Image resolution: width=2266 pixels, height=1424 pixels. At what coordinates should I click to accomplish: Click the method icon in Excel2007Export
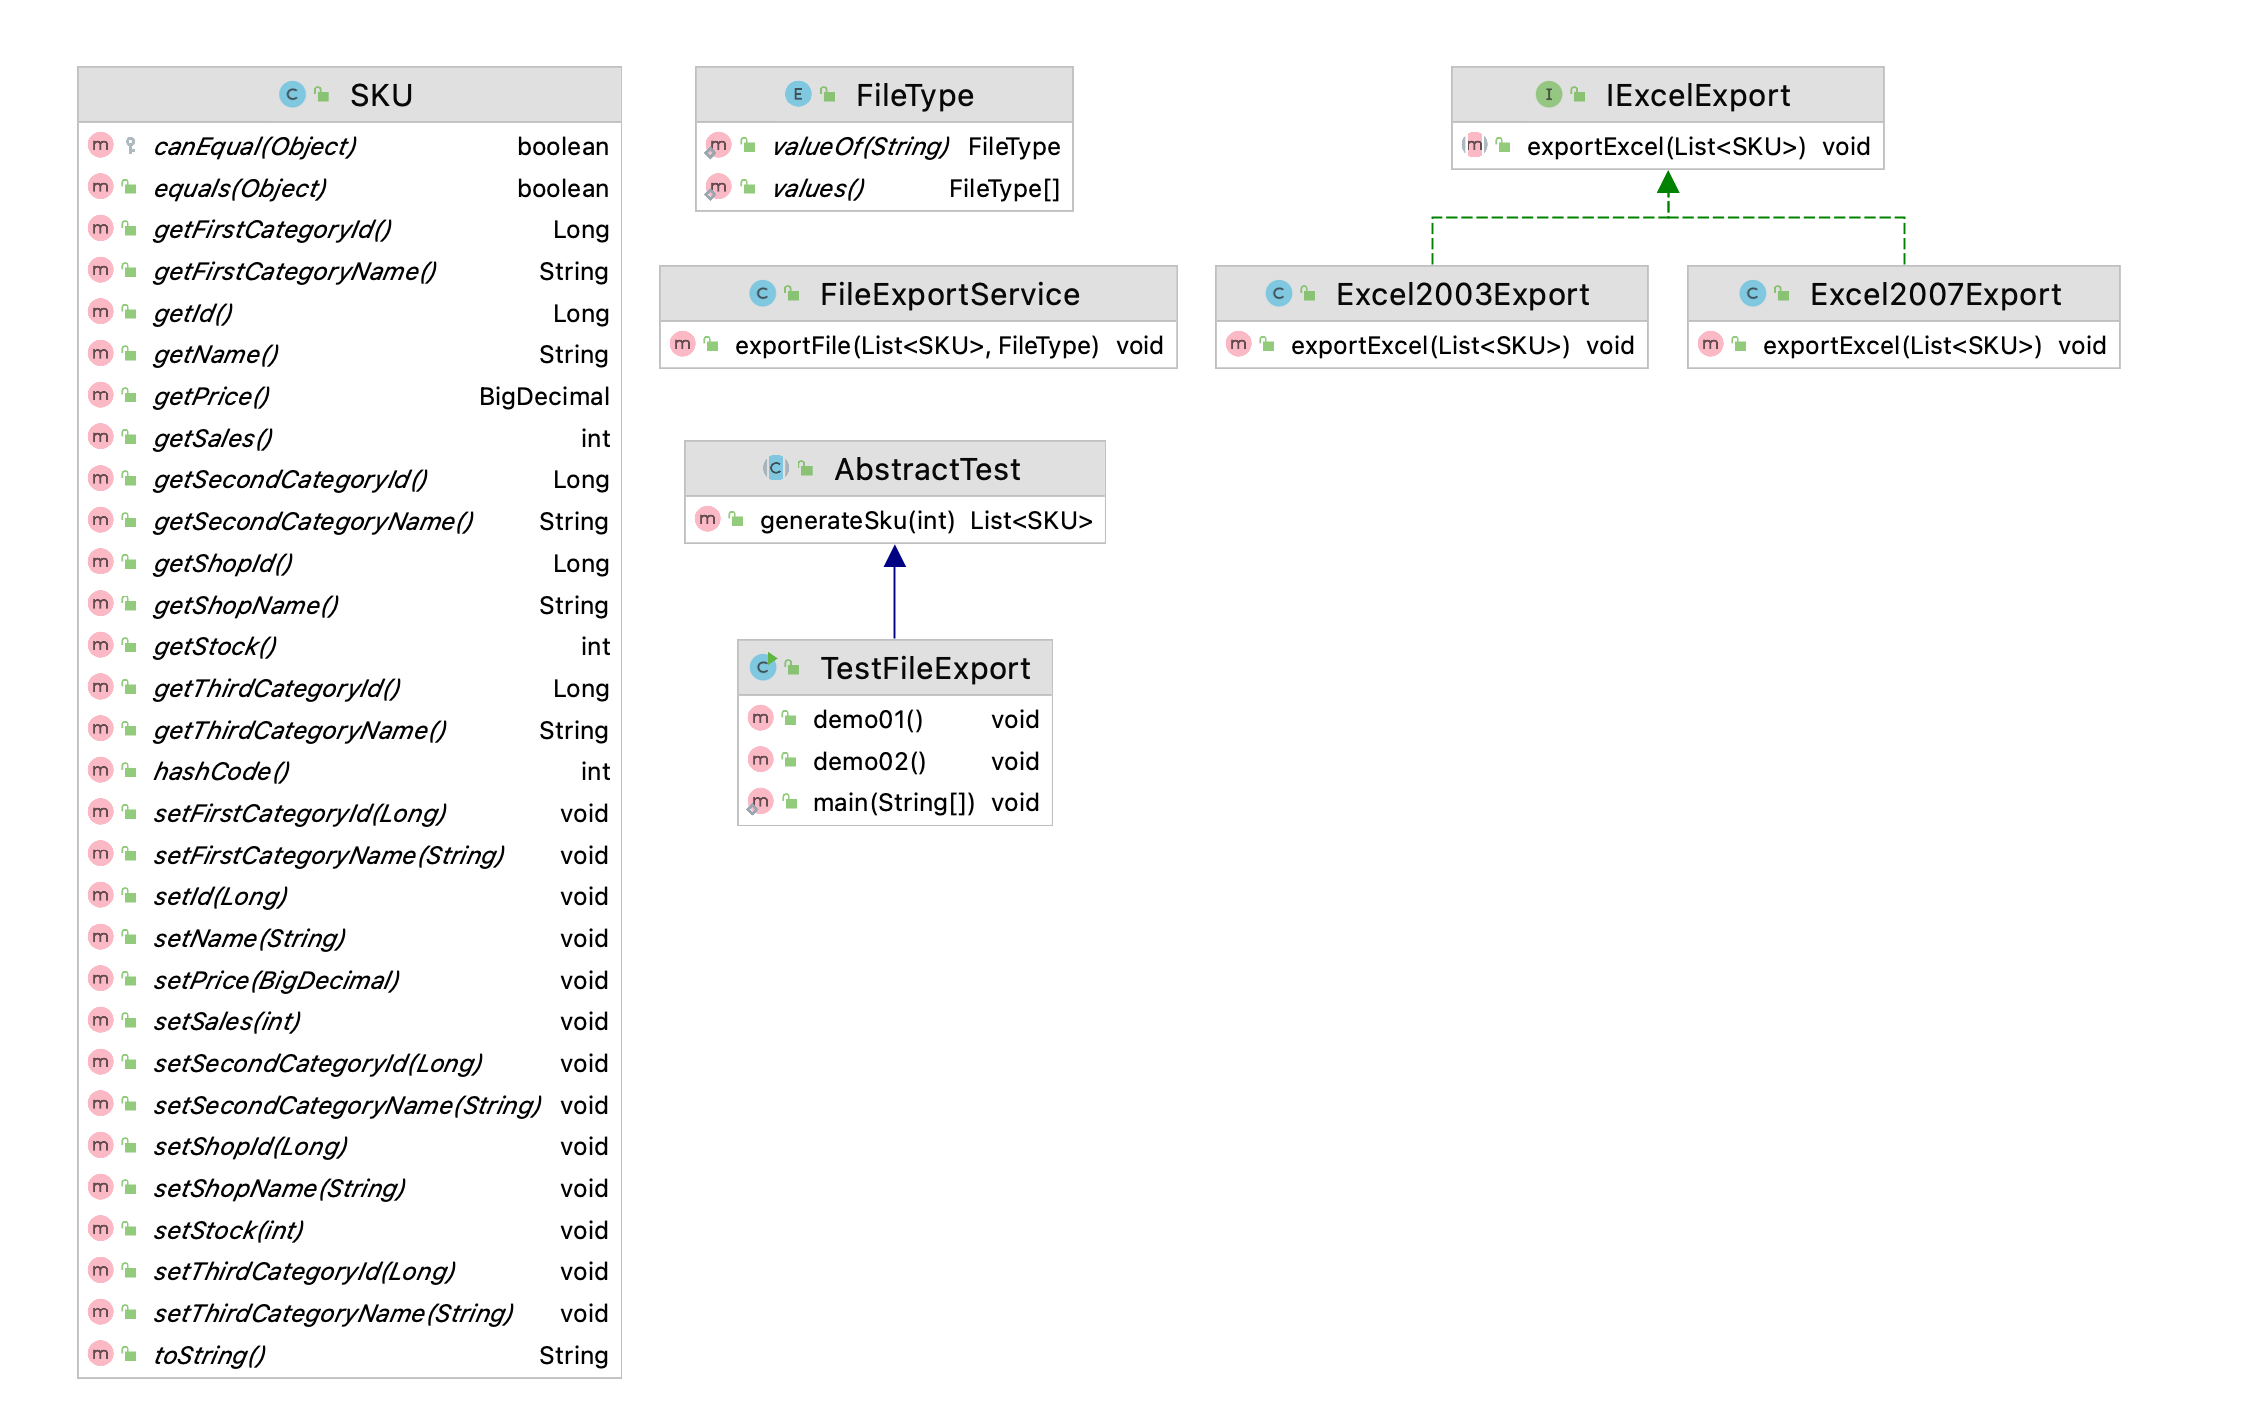pyautogui.click(x=1710, y=344)
